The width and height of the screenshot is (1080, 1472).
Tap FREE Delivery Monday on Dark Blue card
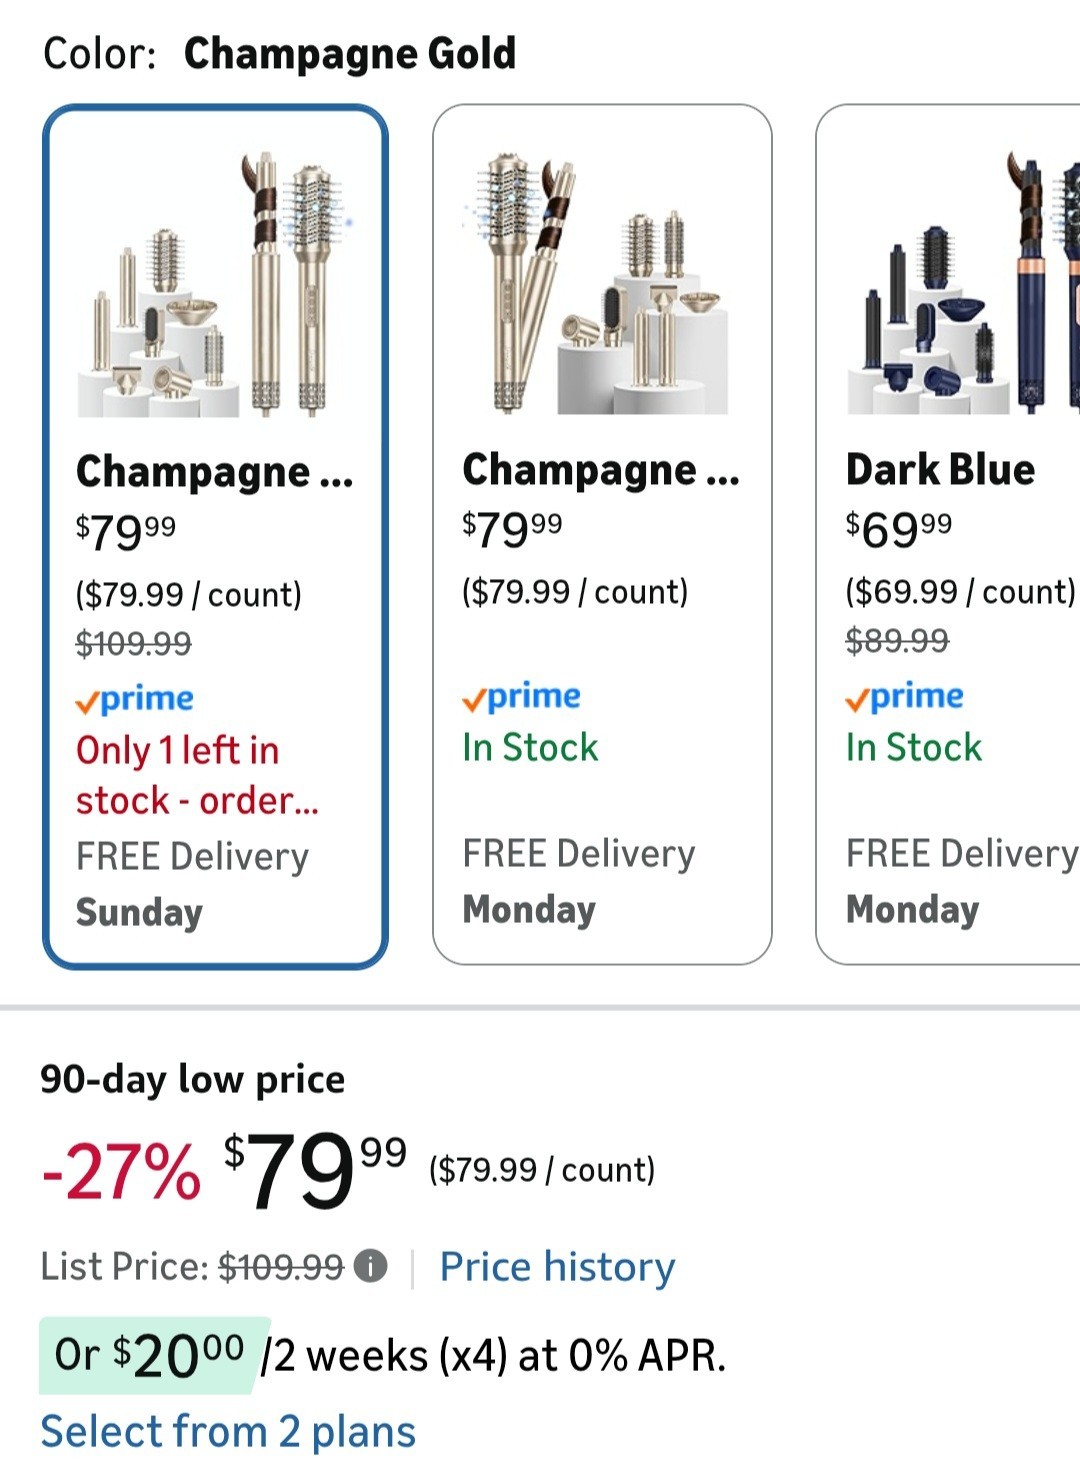pos(960,881)
